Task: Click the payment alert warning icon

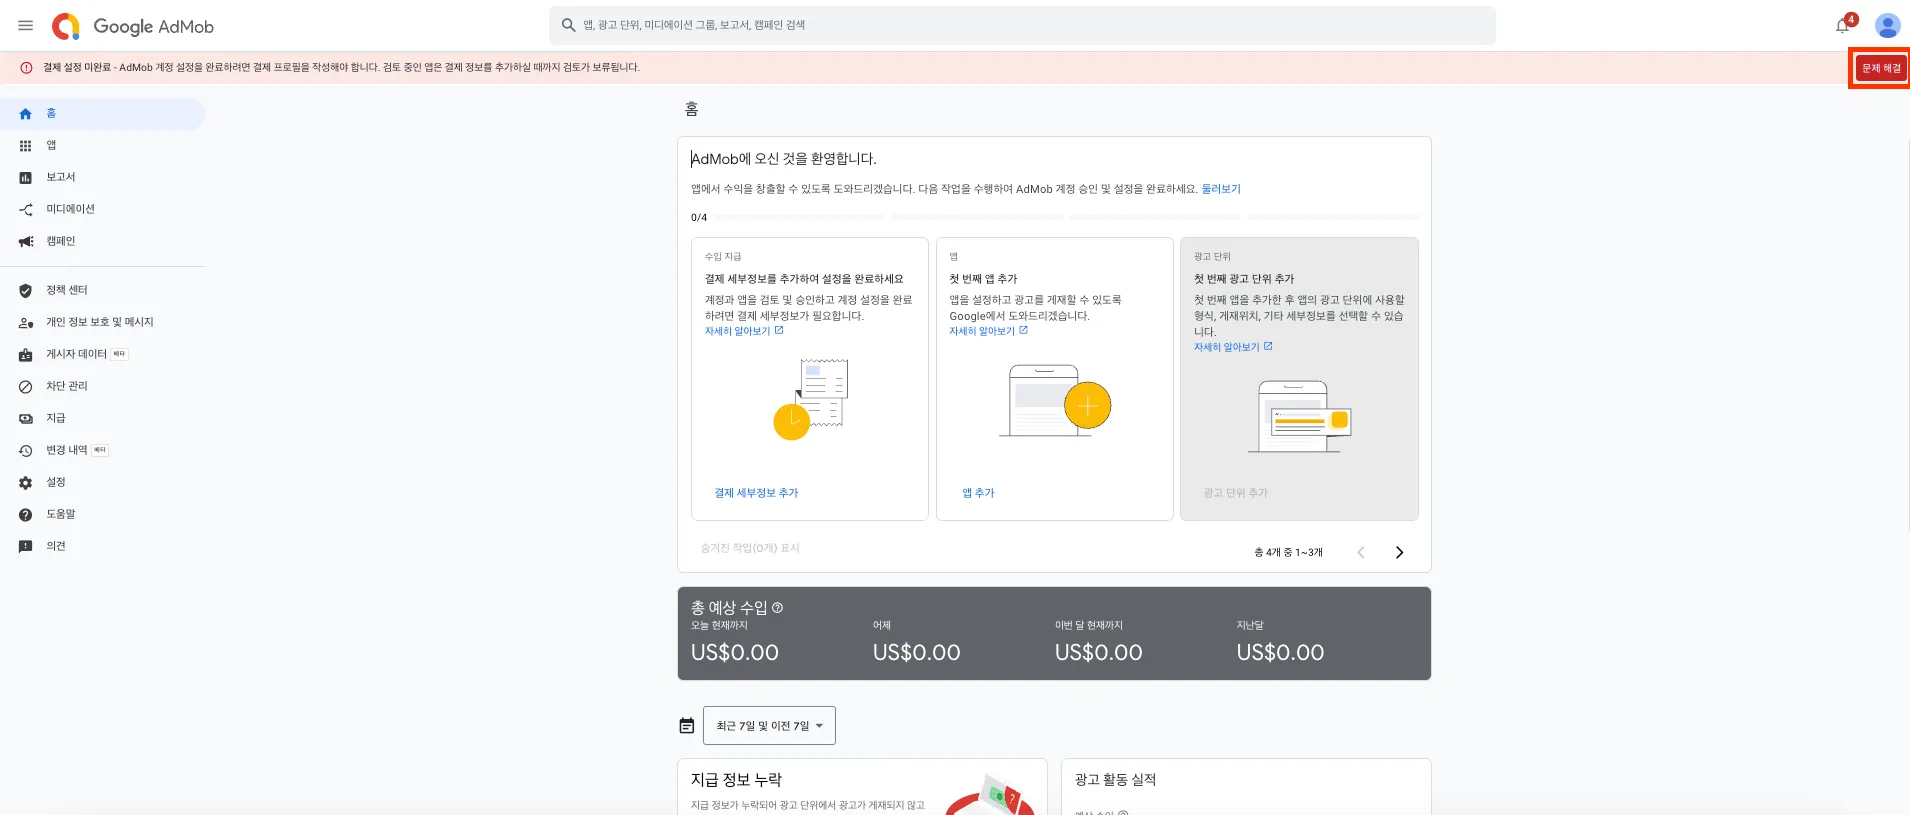Action: [x=26, y=68]
